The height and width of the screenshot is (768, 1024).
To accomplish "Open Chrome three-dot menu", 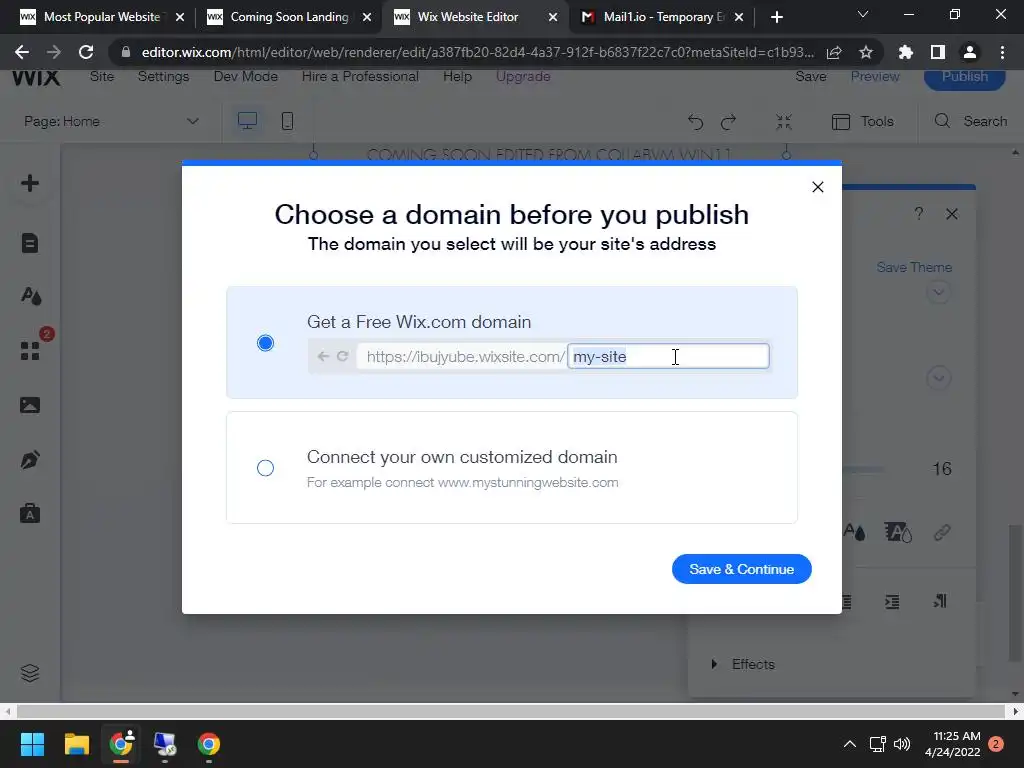I will [1002, 52].
